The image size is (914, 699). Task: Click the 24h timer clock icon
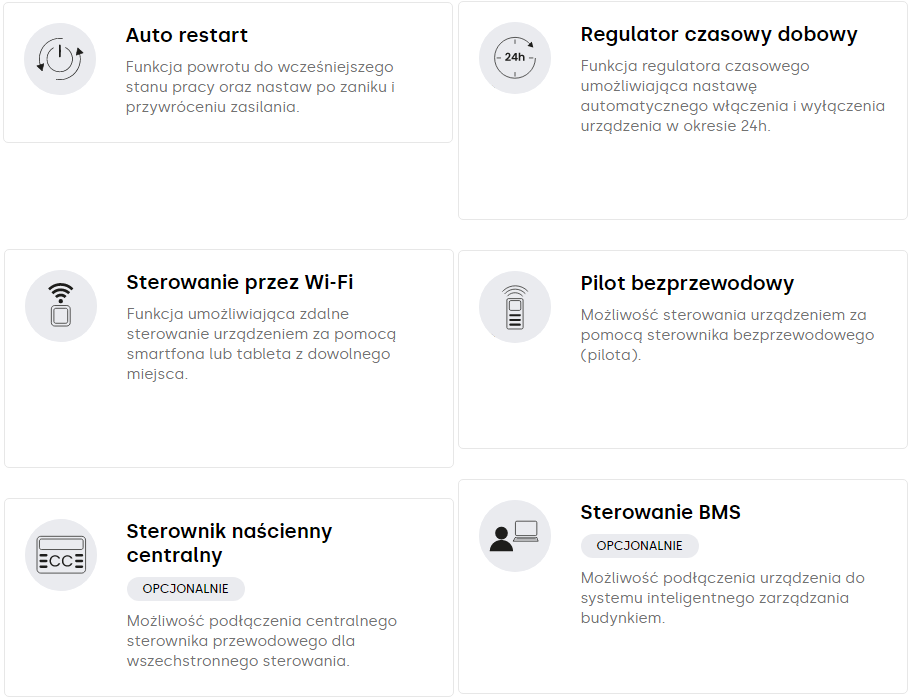click(x=515, y=58)
